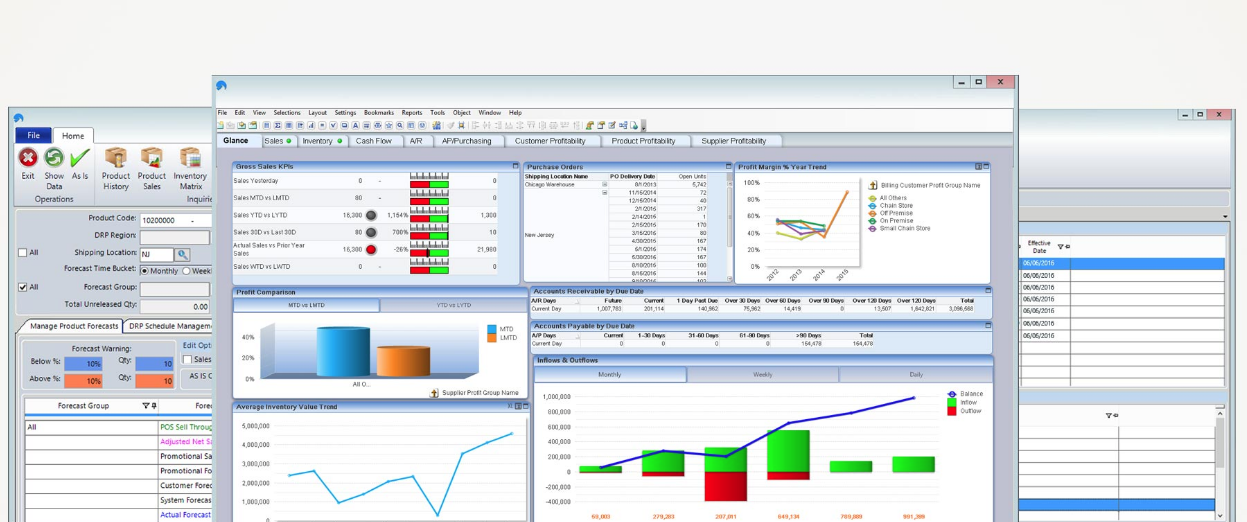Image resolution: width=1247 pixels, height=522 pixels.
Task: Click the last icon in the dashboard toolbar
Action: (634, 125)
